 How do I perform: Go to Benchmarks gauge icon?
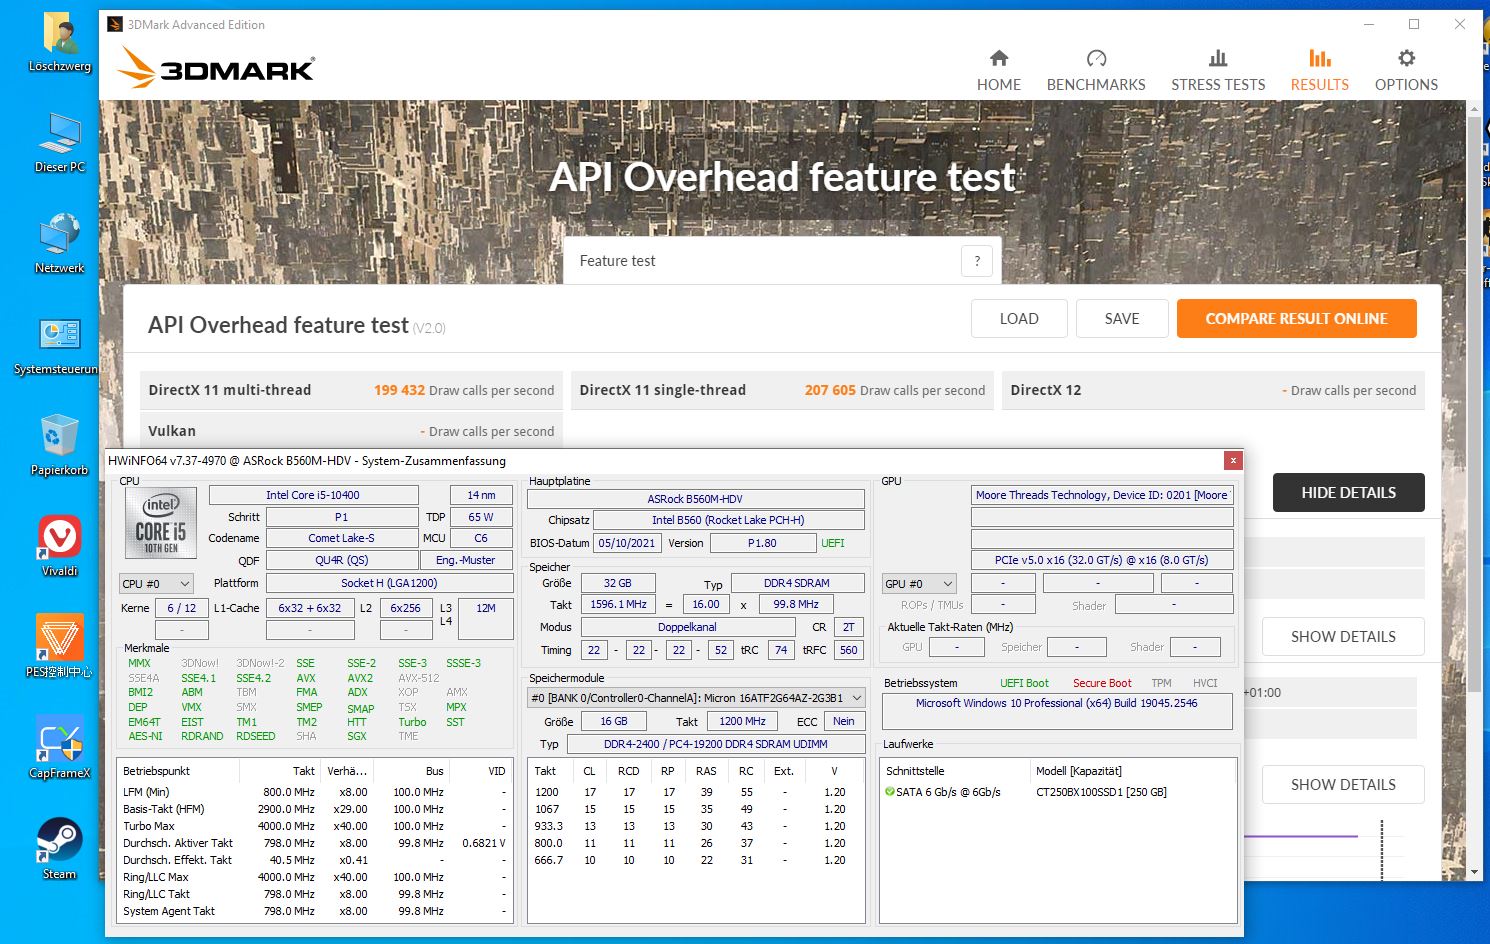[1096, 59]
